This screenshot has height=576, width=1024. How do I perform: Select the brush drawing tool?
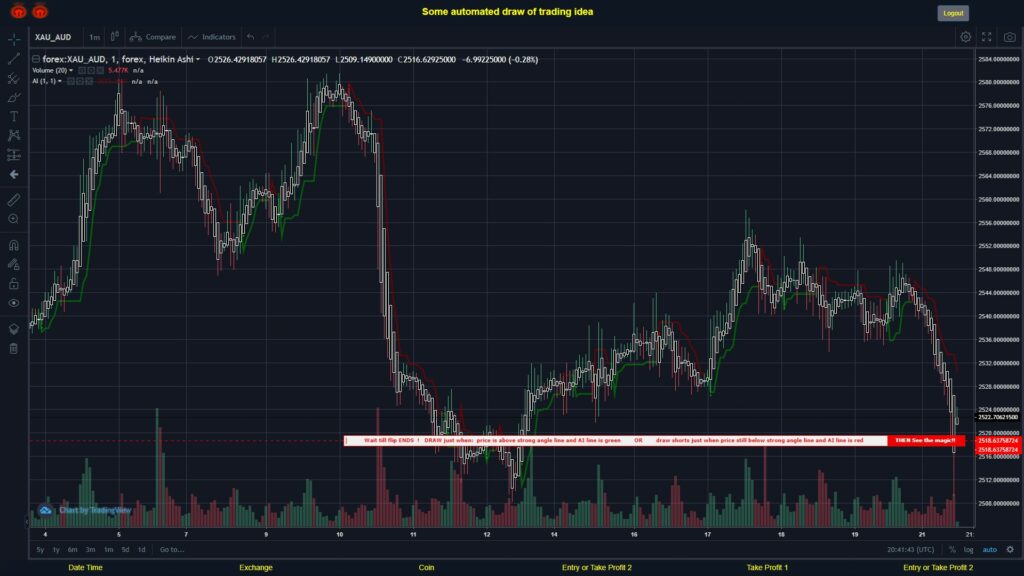[x=14, y=97]
